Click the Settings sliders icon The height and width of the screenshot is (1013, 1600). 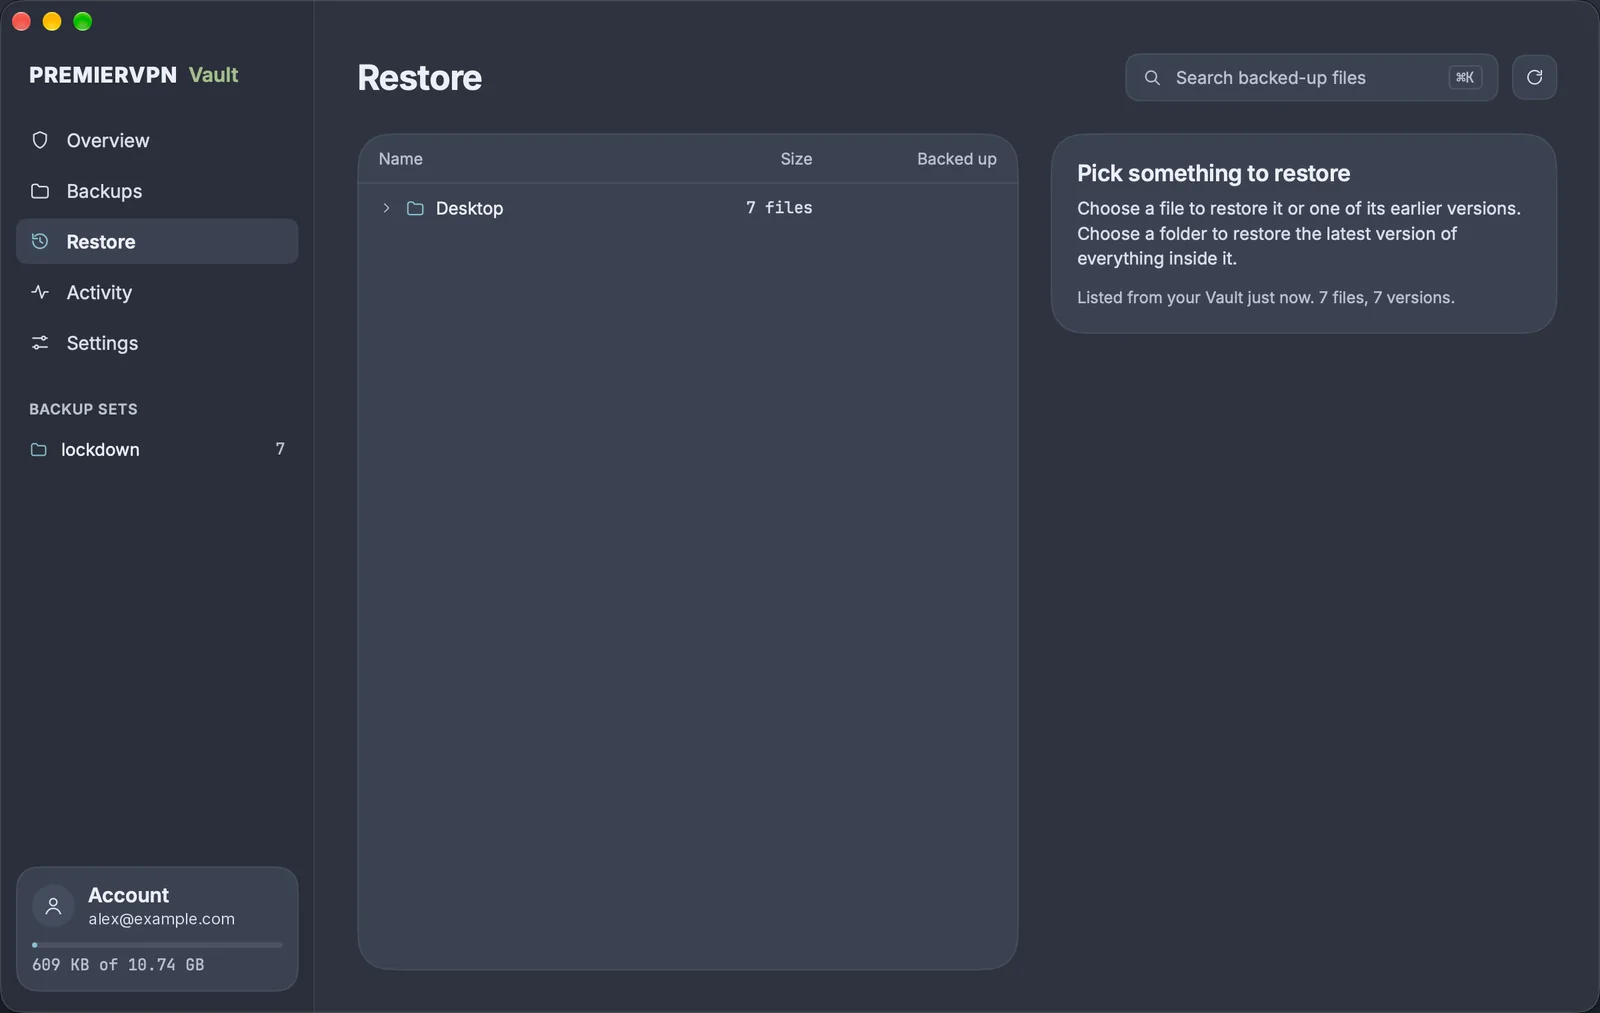point(40,343)
